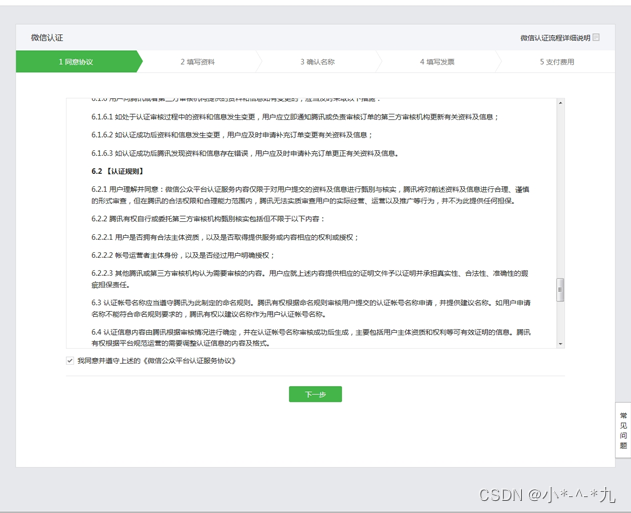The width and height of the screenshot is (631, 513).
Task: Click clause 6.1.6.2 text
Action: click(x=232, y=135)
